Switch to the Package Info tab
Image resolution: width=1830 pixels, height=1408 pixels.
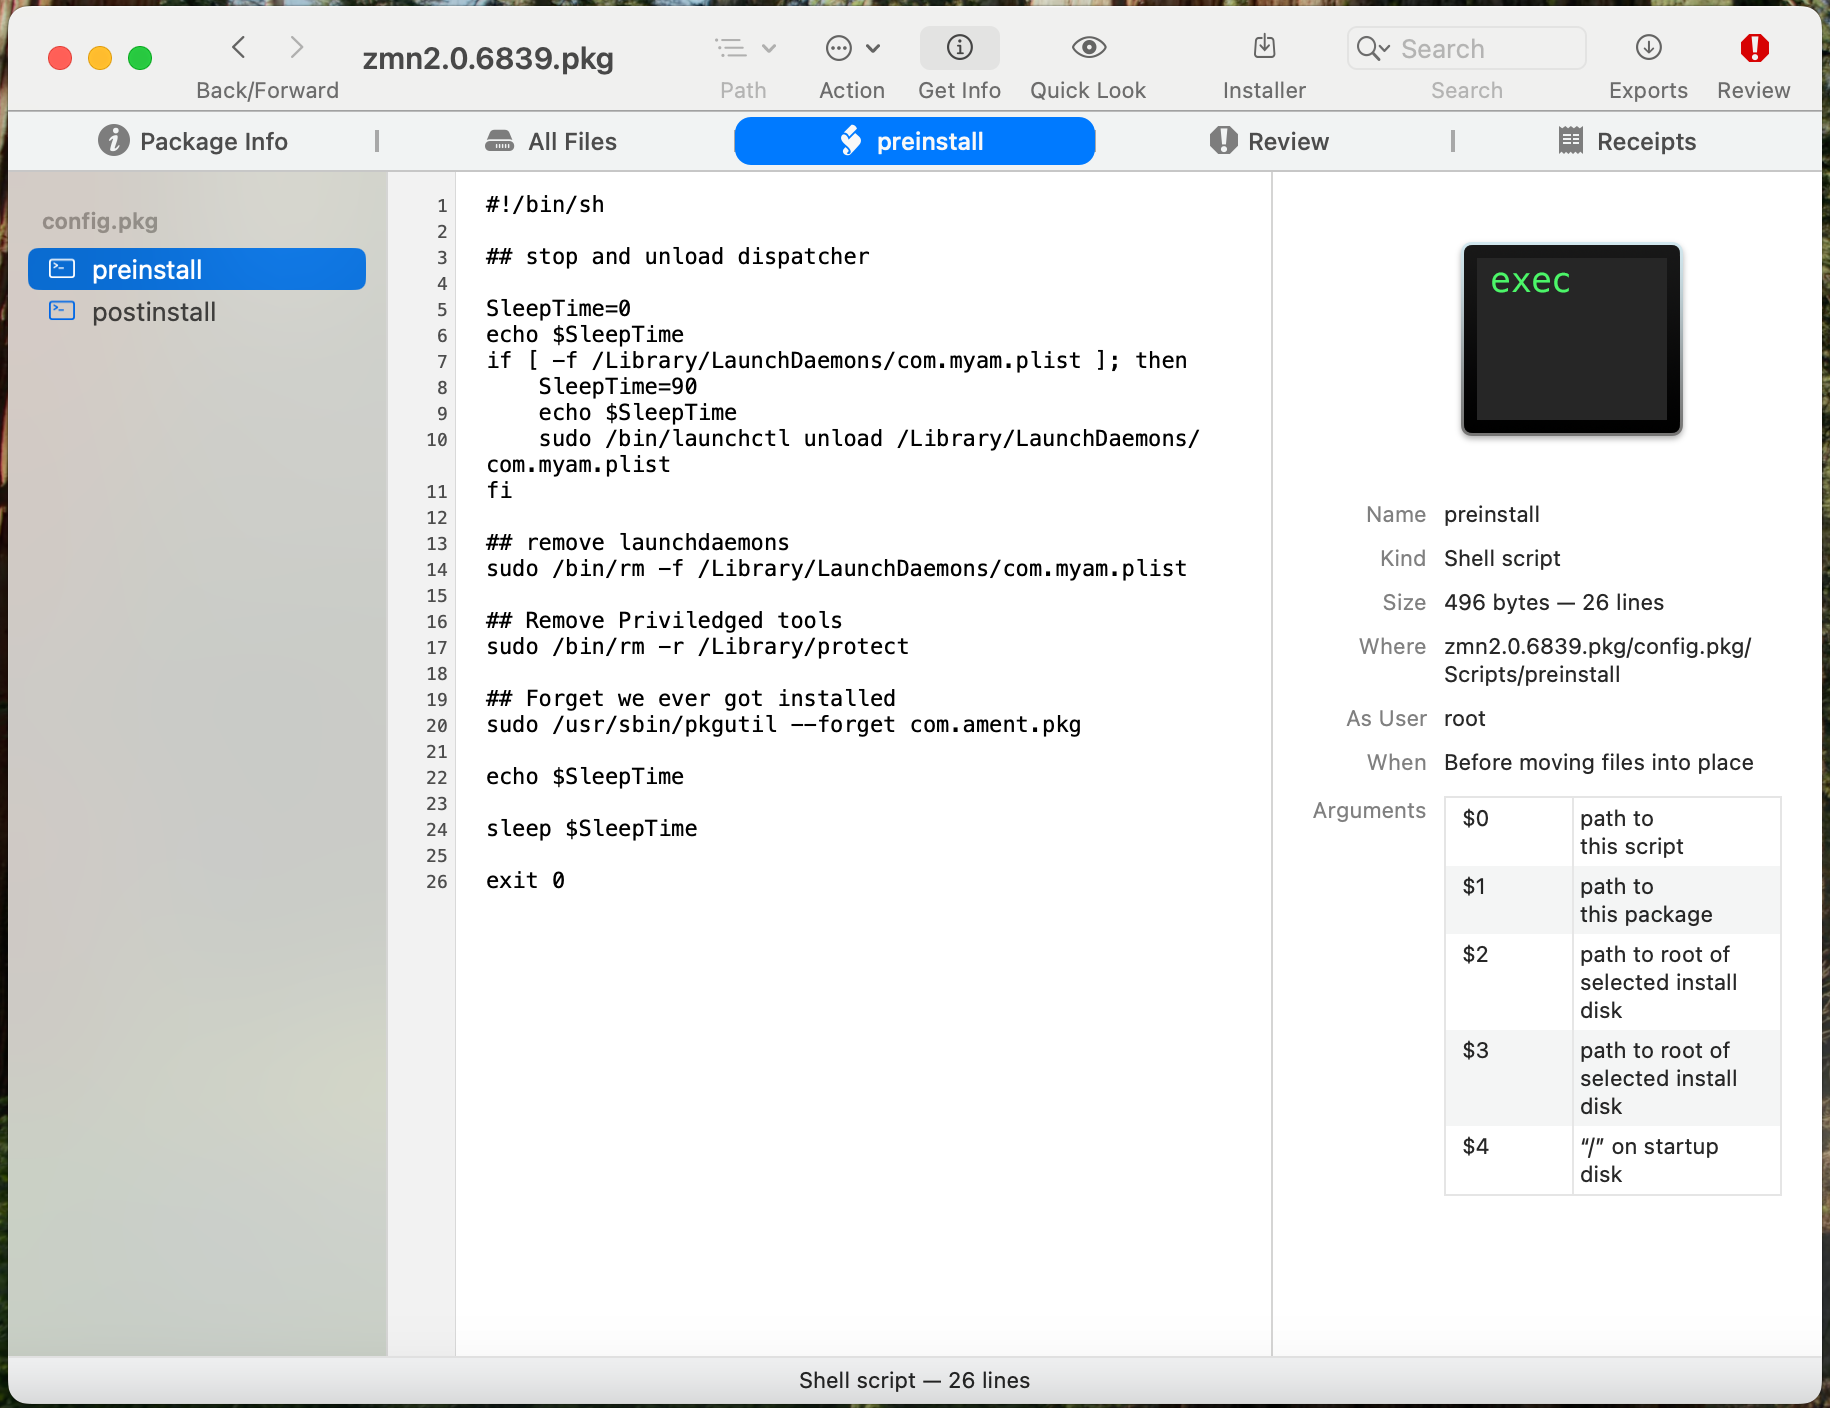pos(193,141)
